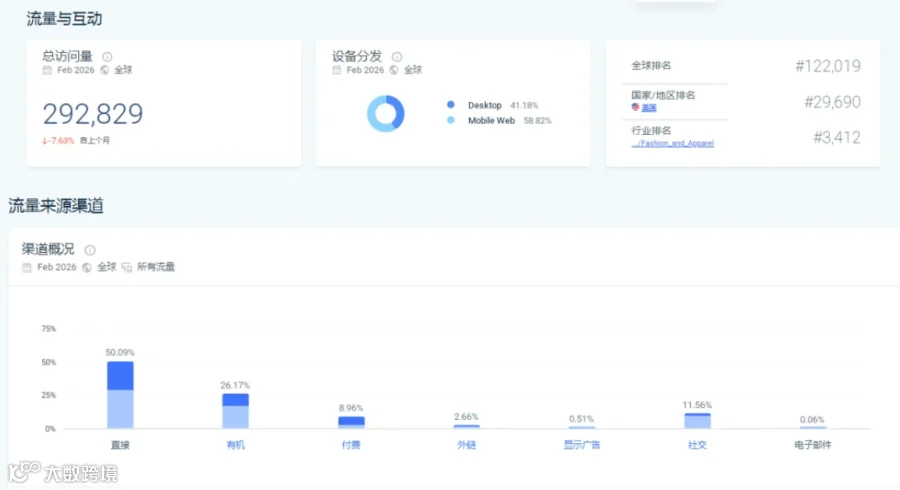Select the 外链 channel label
The image size is (900, 490).
pyautogui.click(x=466, y=445)
